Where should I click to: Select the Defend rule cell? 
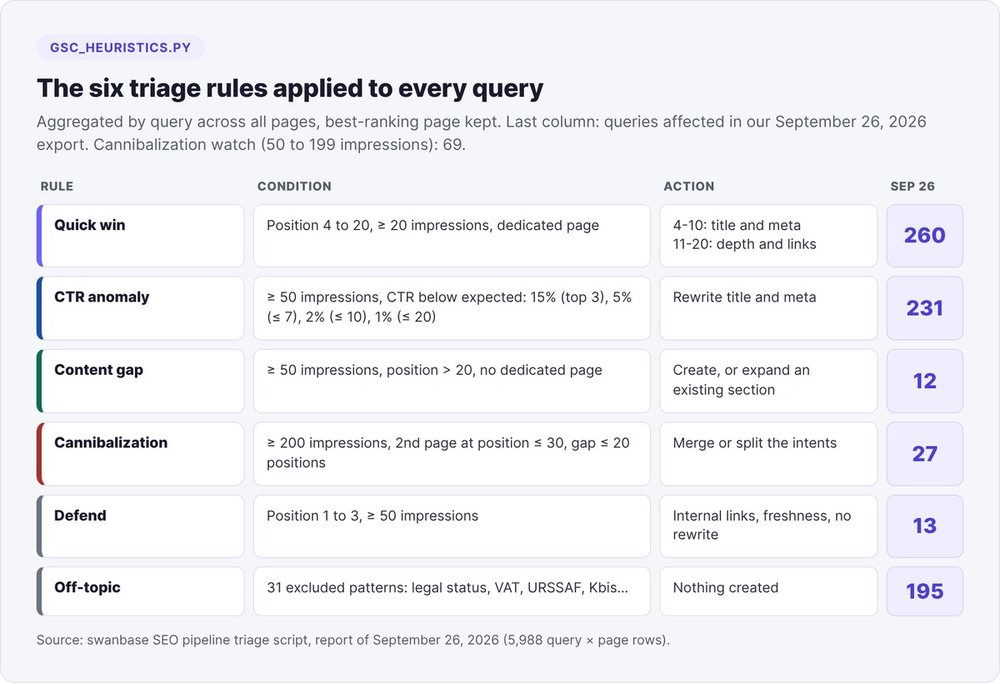[x=140, y=526]
